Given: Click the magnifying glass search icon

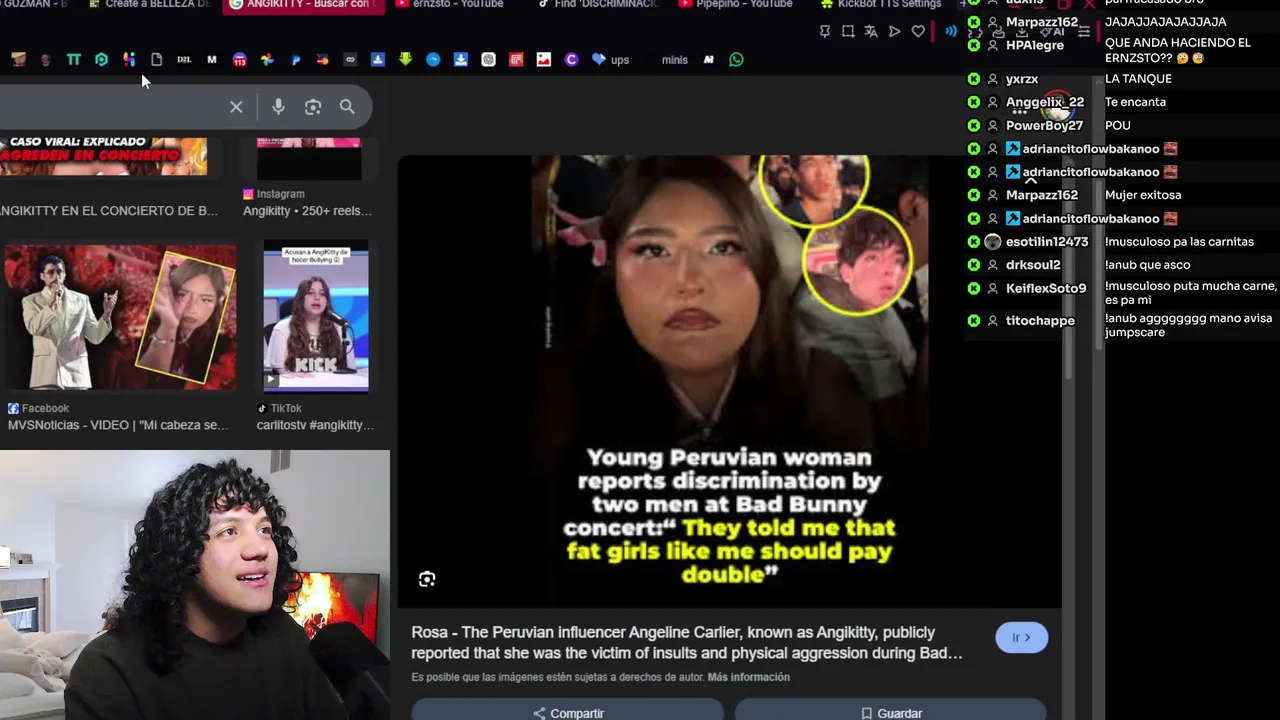Looking at the screenshot, I should coord(347,107).
